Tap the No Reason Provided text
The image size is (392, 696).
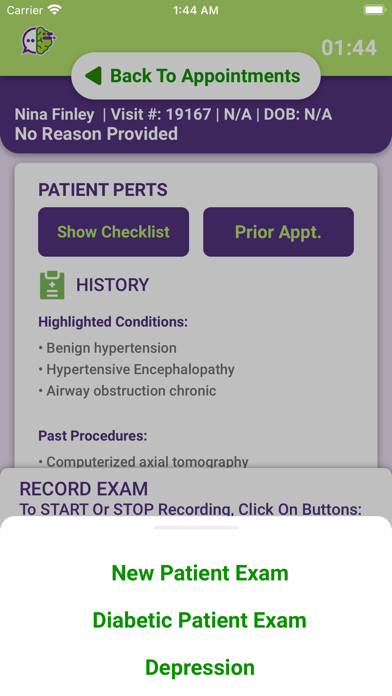click(96, 134)
